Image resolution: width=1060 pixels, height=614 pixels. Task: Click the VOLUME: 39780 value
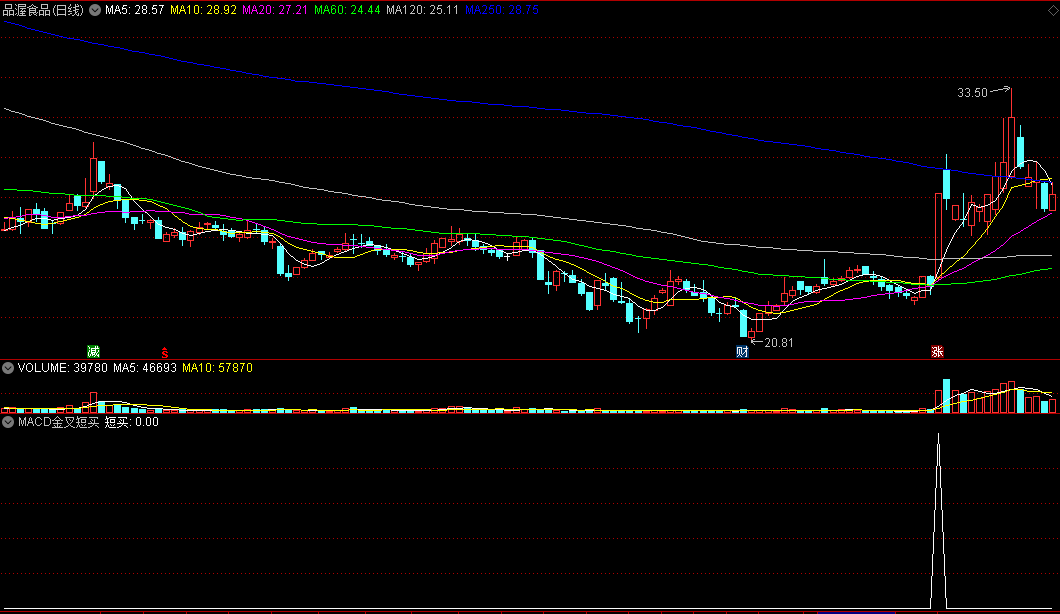coord(62,368)
